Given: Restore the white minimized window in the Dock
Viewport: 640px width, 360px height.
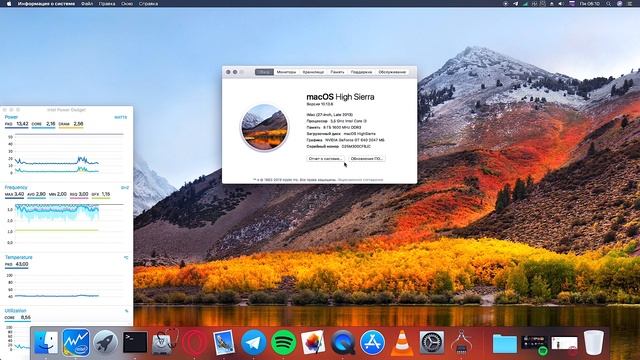Looking at the screenshot, I should [564, 343].
